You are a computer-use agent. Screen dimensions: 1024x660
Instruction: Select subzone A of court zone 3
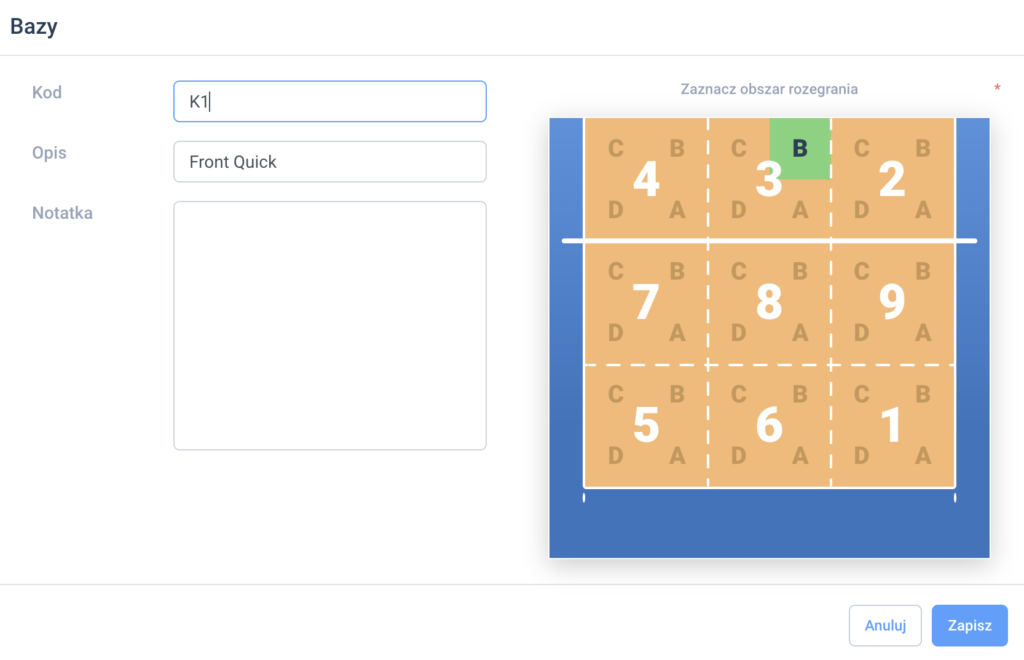click(x=799, y=210)
